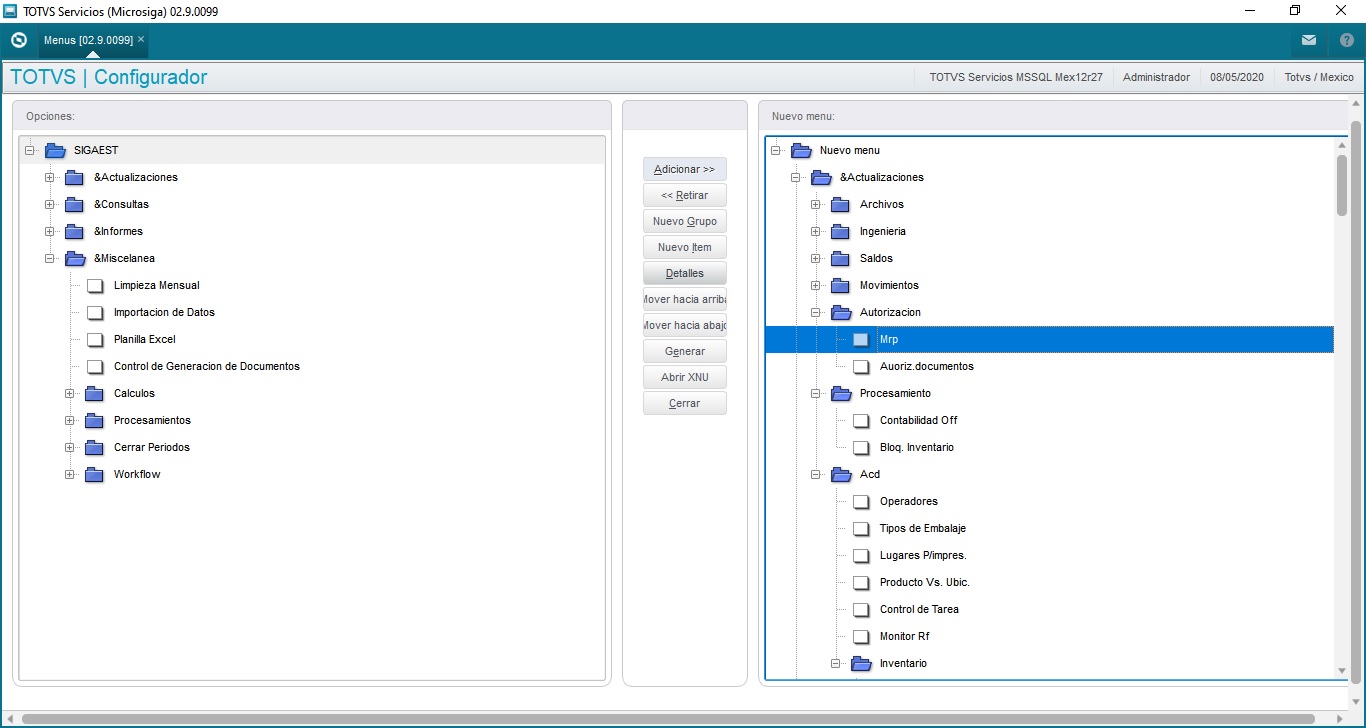
Task: Click the item icon beside Control de Tarea
Action: [861, 609]
